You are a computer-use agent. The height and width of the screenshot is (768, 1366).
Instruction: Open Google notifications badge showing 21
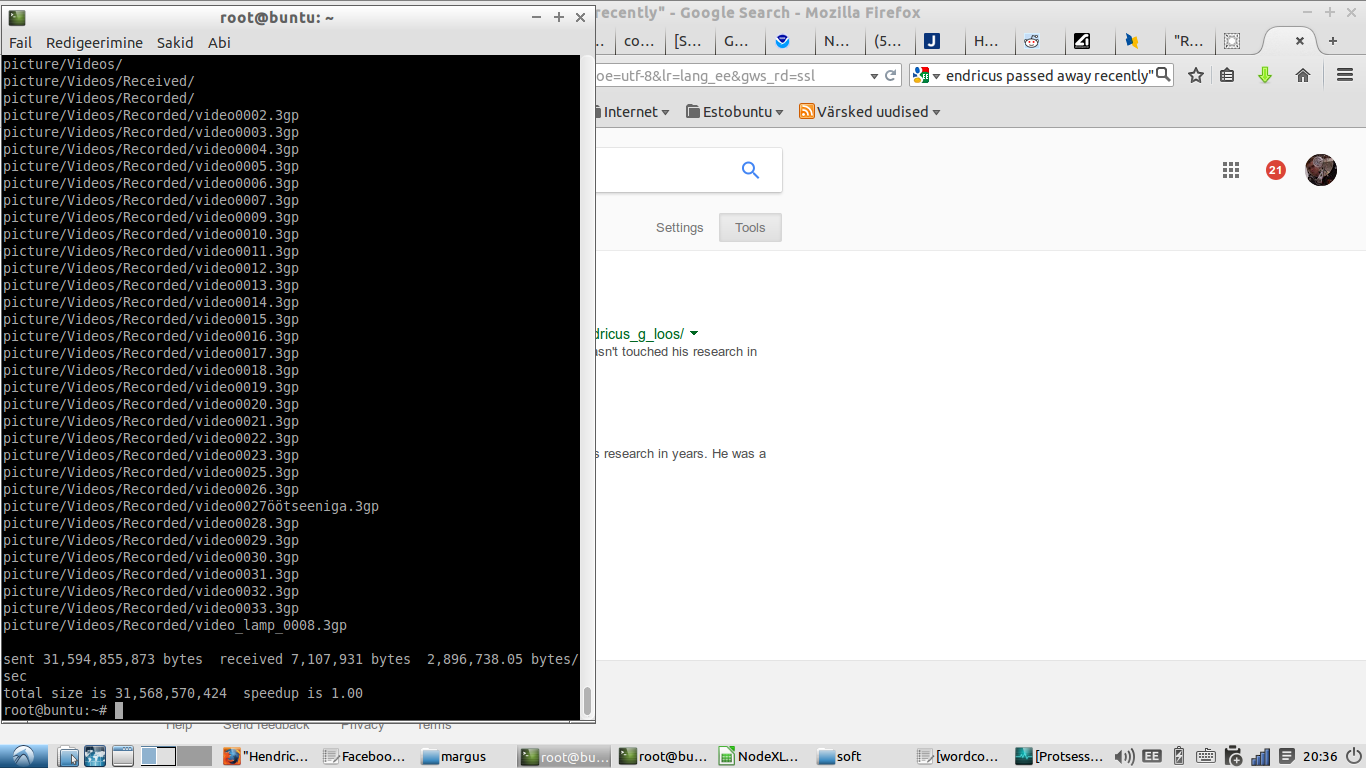1275,170
